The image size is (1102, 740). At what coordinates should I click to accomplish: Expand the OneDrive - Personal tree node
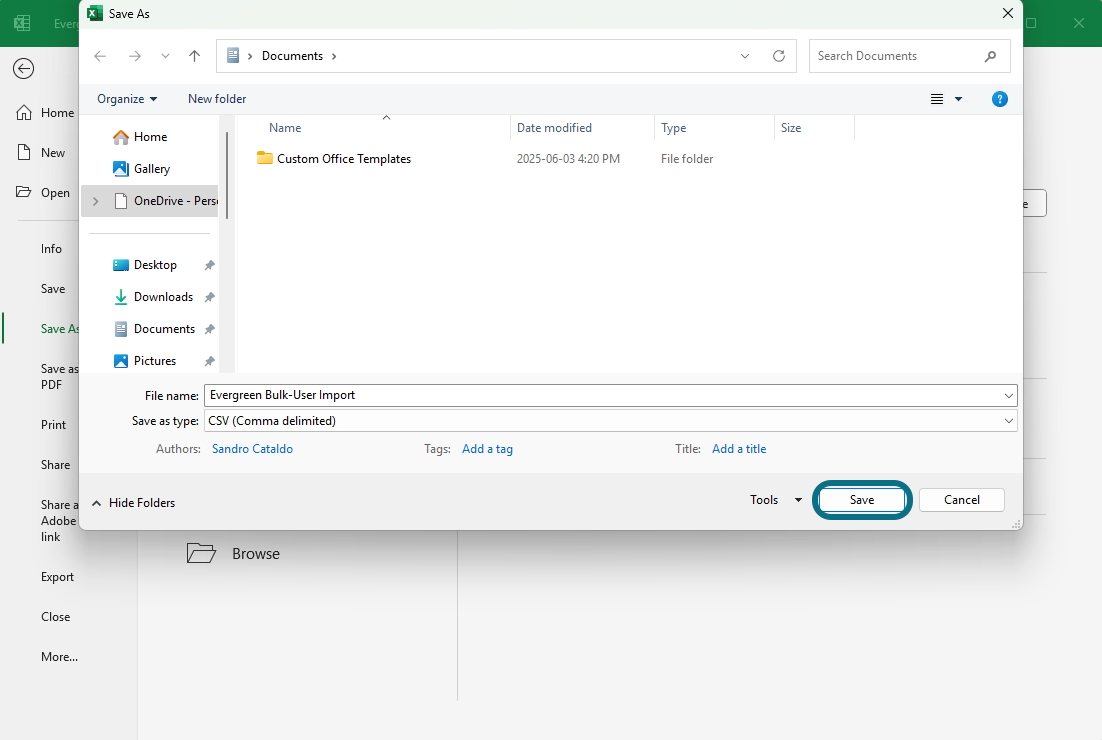point(96,201)
